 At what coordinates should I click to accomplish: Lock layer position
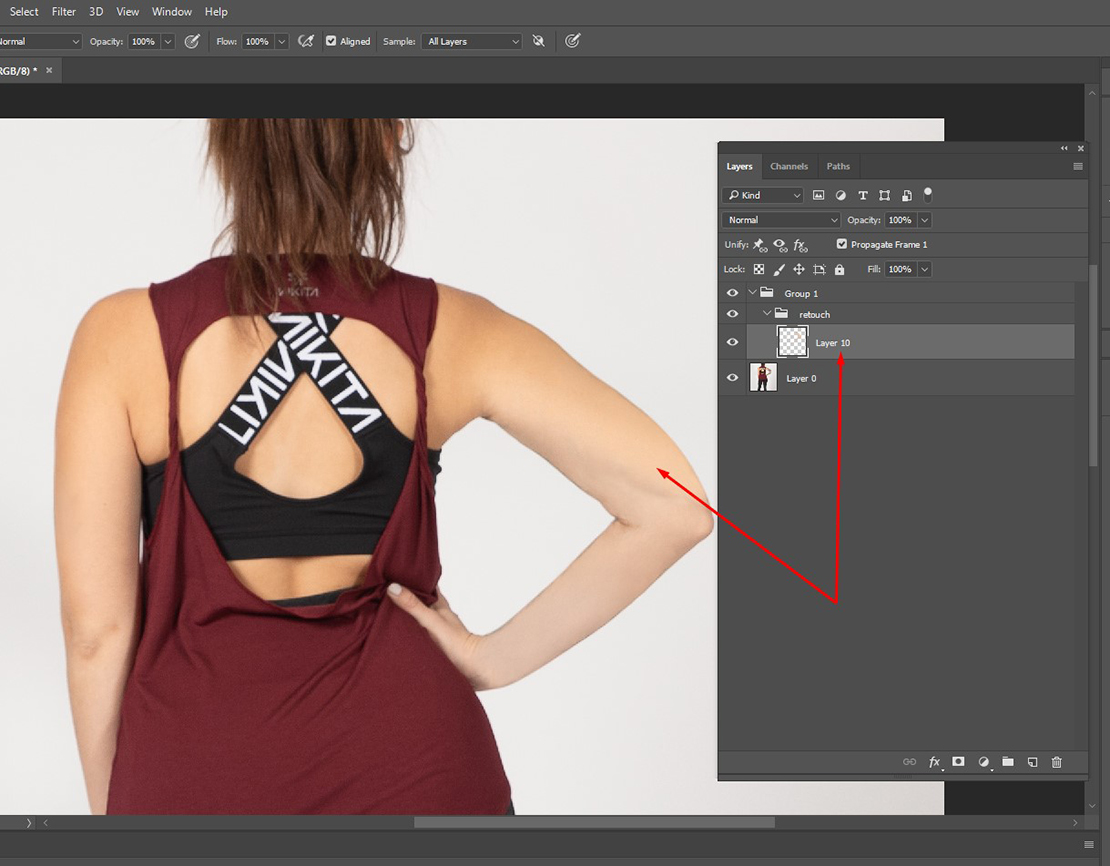click(x=799, y=269)
